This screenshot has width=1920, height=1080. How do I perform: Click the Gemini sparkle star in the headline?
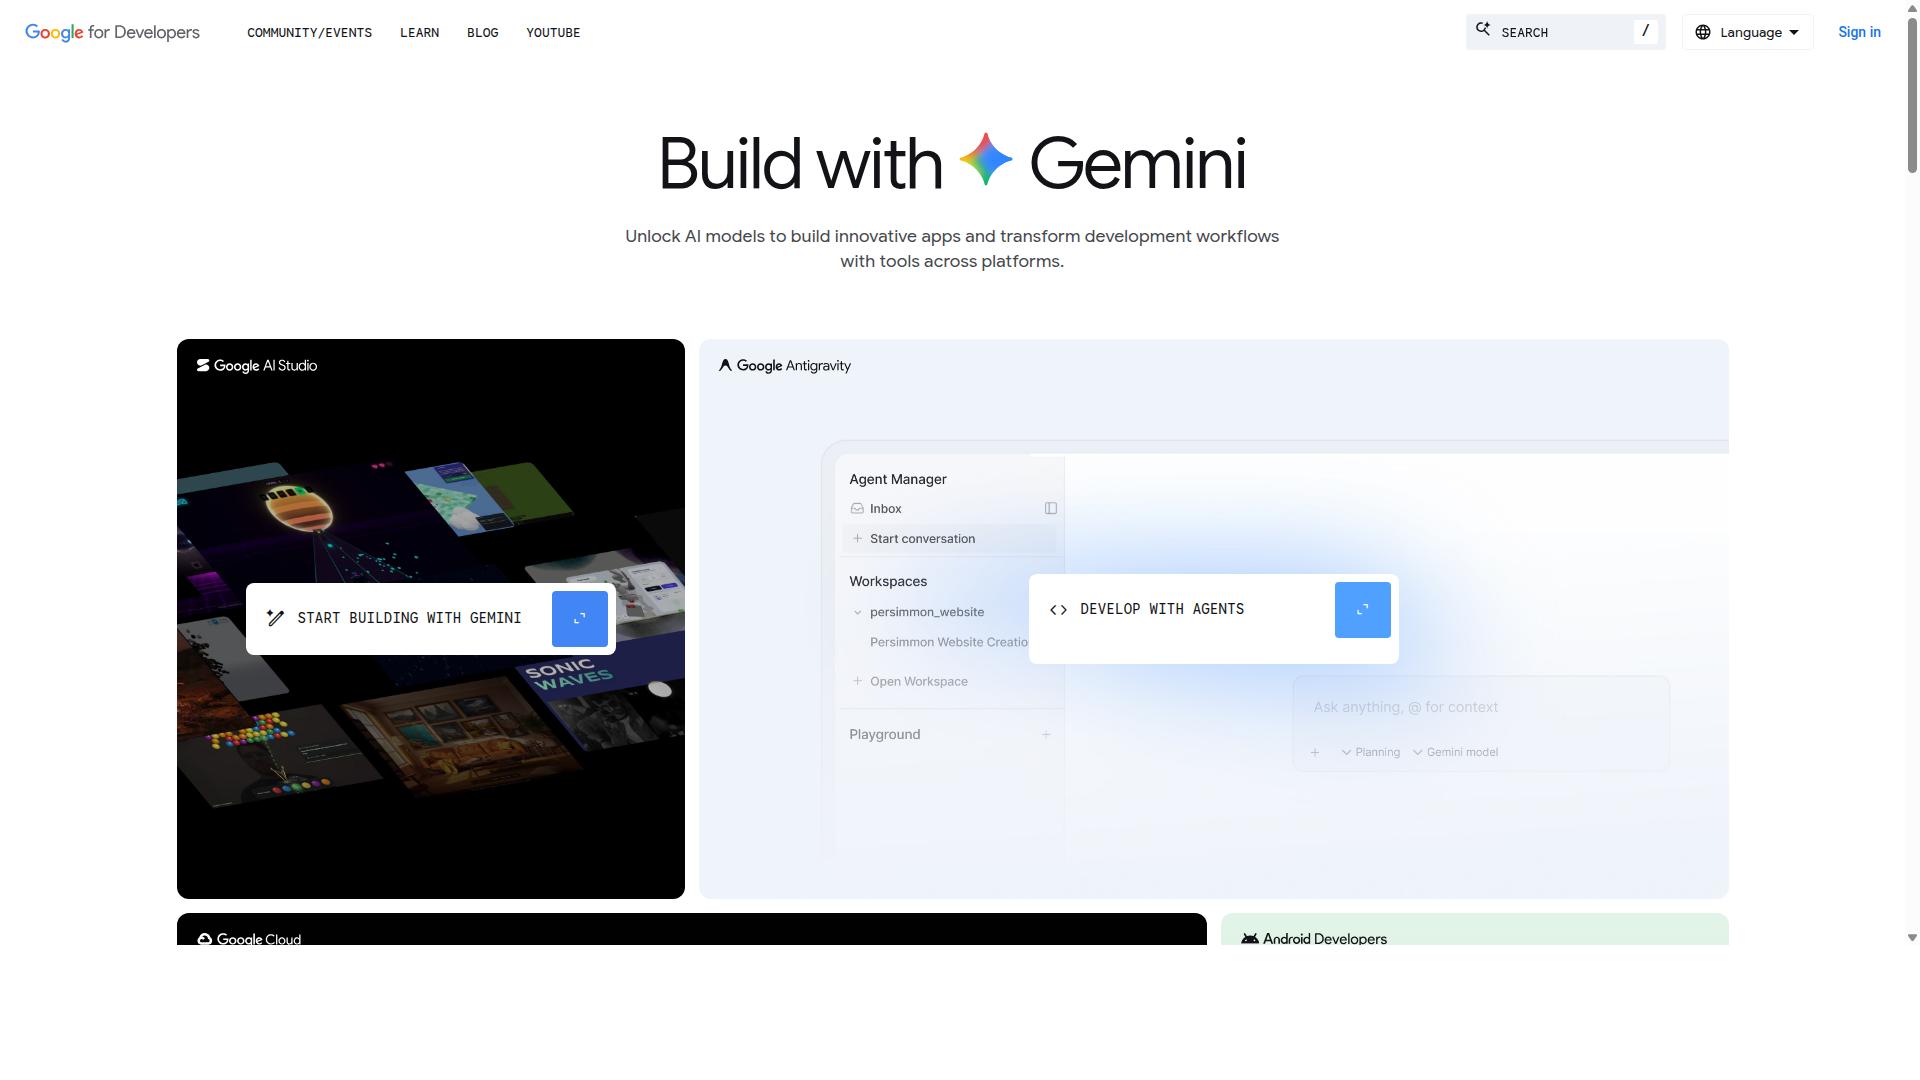click(986, 160)
